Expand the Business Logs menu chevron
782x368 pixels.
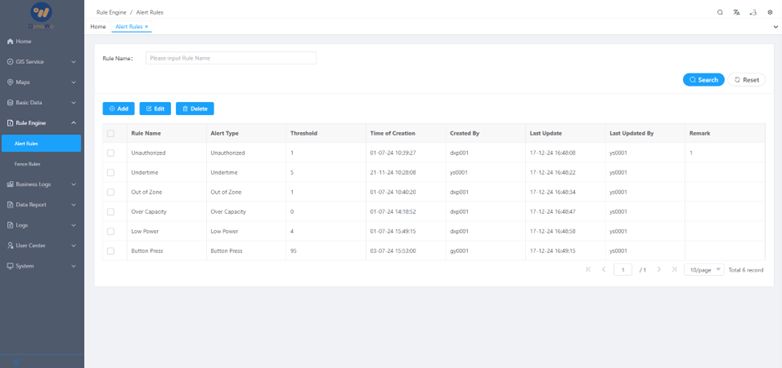point(74,184)
